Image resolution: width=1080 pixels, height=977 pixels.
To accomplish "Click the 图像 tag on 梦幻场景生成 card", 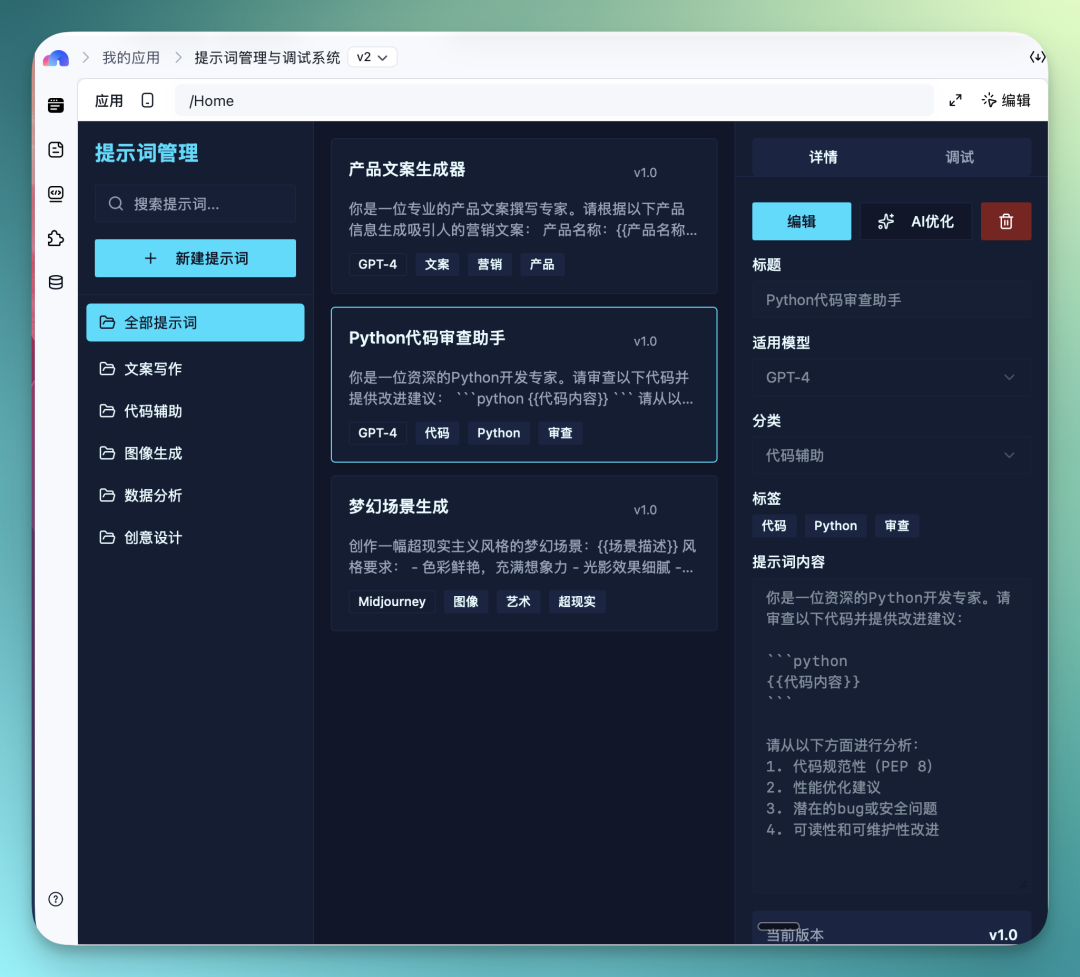I will (466, 601).
